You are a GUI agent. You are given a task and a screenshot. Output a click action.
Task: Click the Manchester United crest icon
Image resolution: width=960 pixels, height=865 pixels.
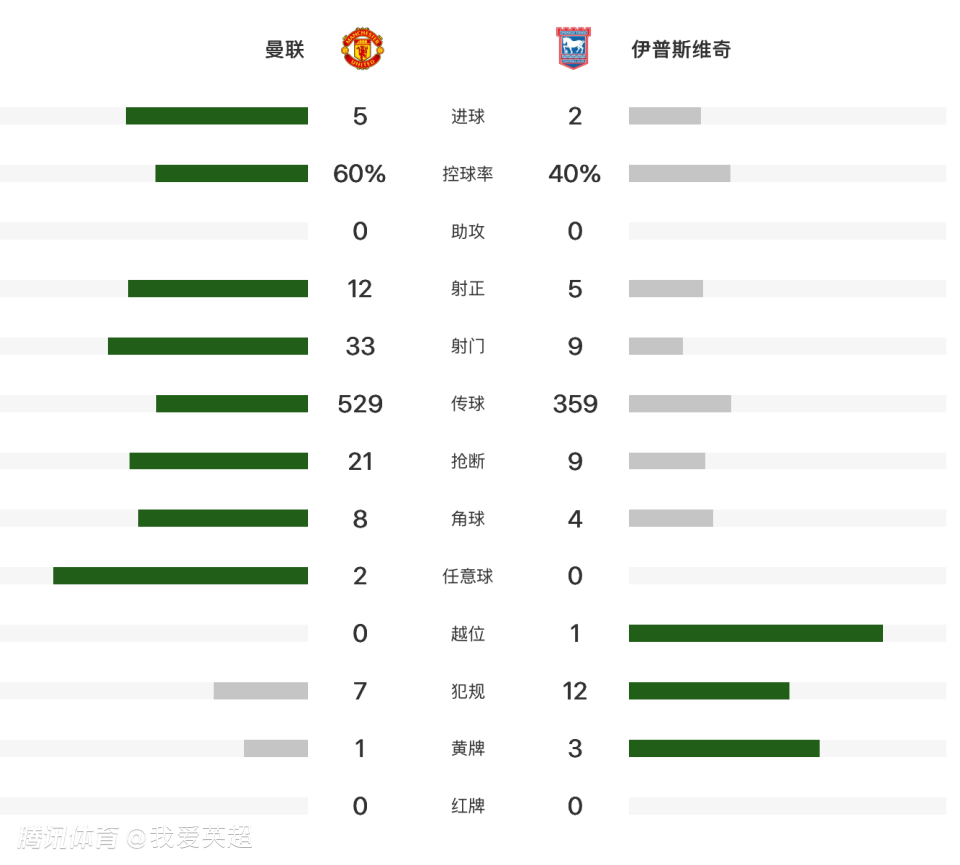362,48
